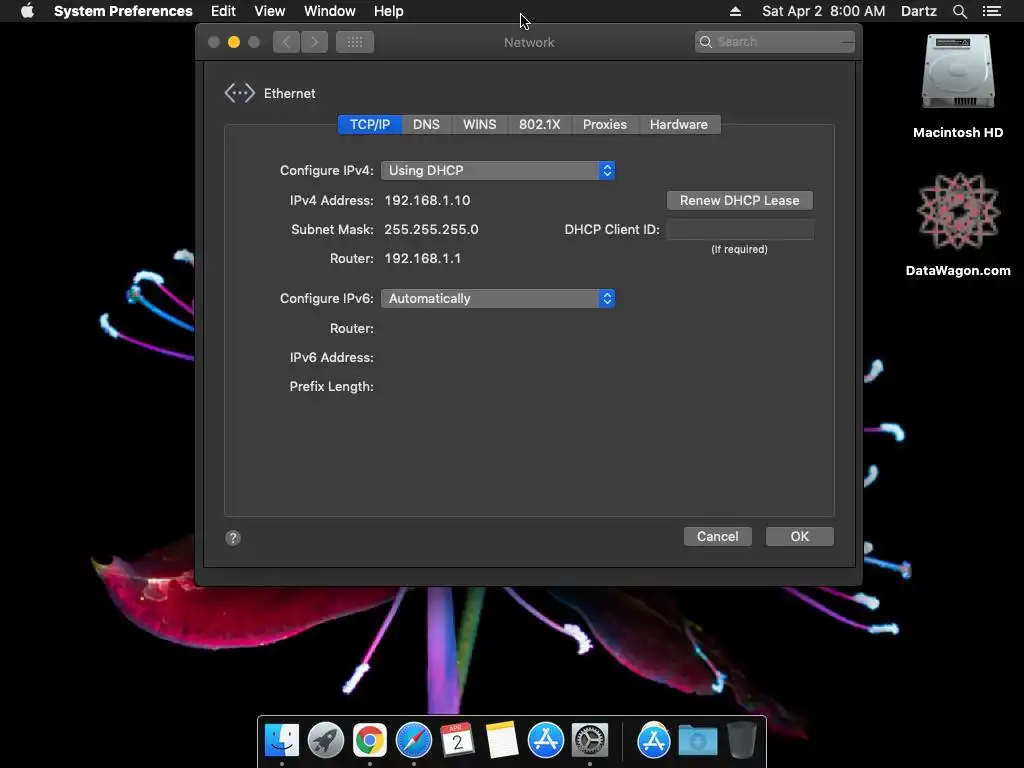Open the Trash in the Dock
Viewport: 1024px width, 768px height.
coord(742,740)
